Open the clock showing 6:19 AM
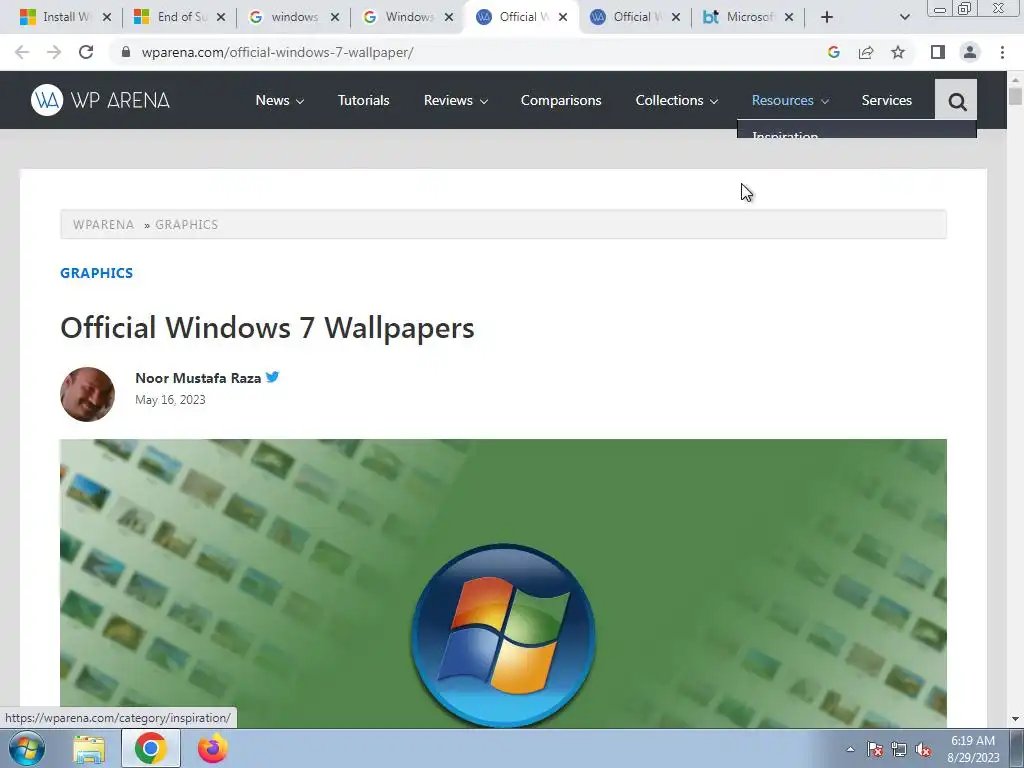 point(973,749)
